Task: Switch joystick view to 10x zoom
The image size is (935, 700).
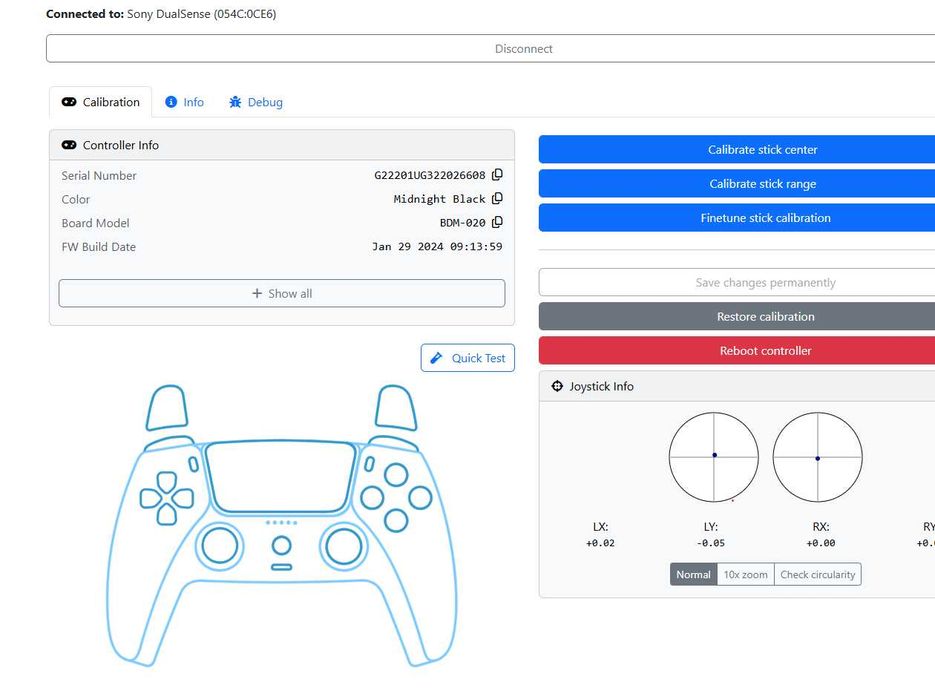Action: (x=745, y=574)
